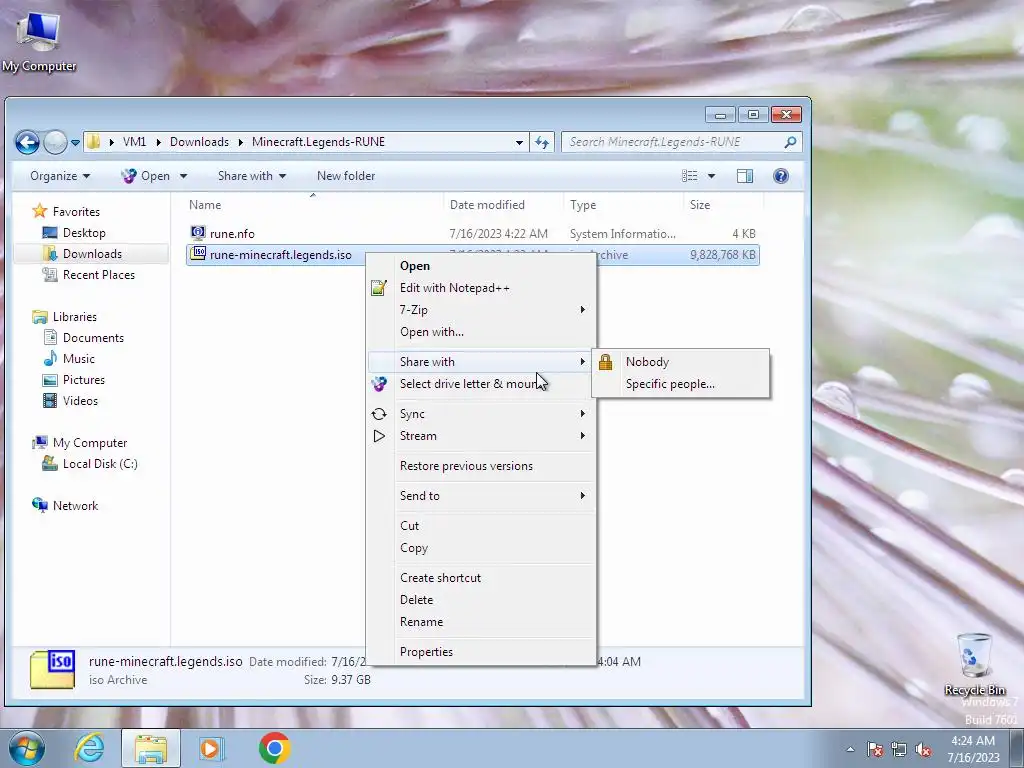Select Favorites in the navigation pane
This screenshot has height=768, width=1024.
[x=76, y=212]
